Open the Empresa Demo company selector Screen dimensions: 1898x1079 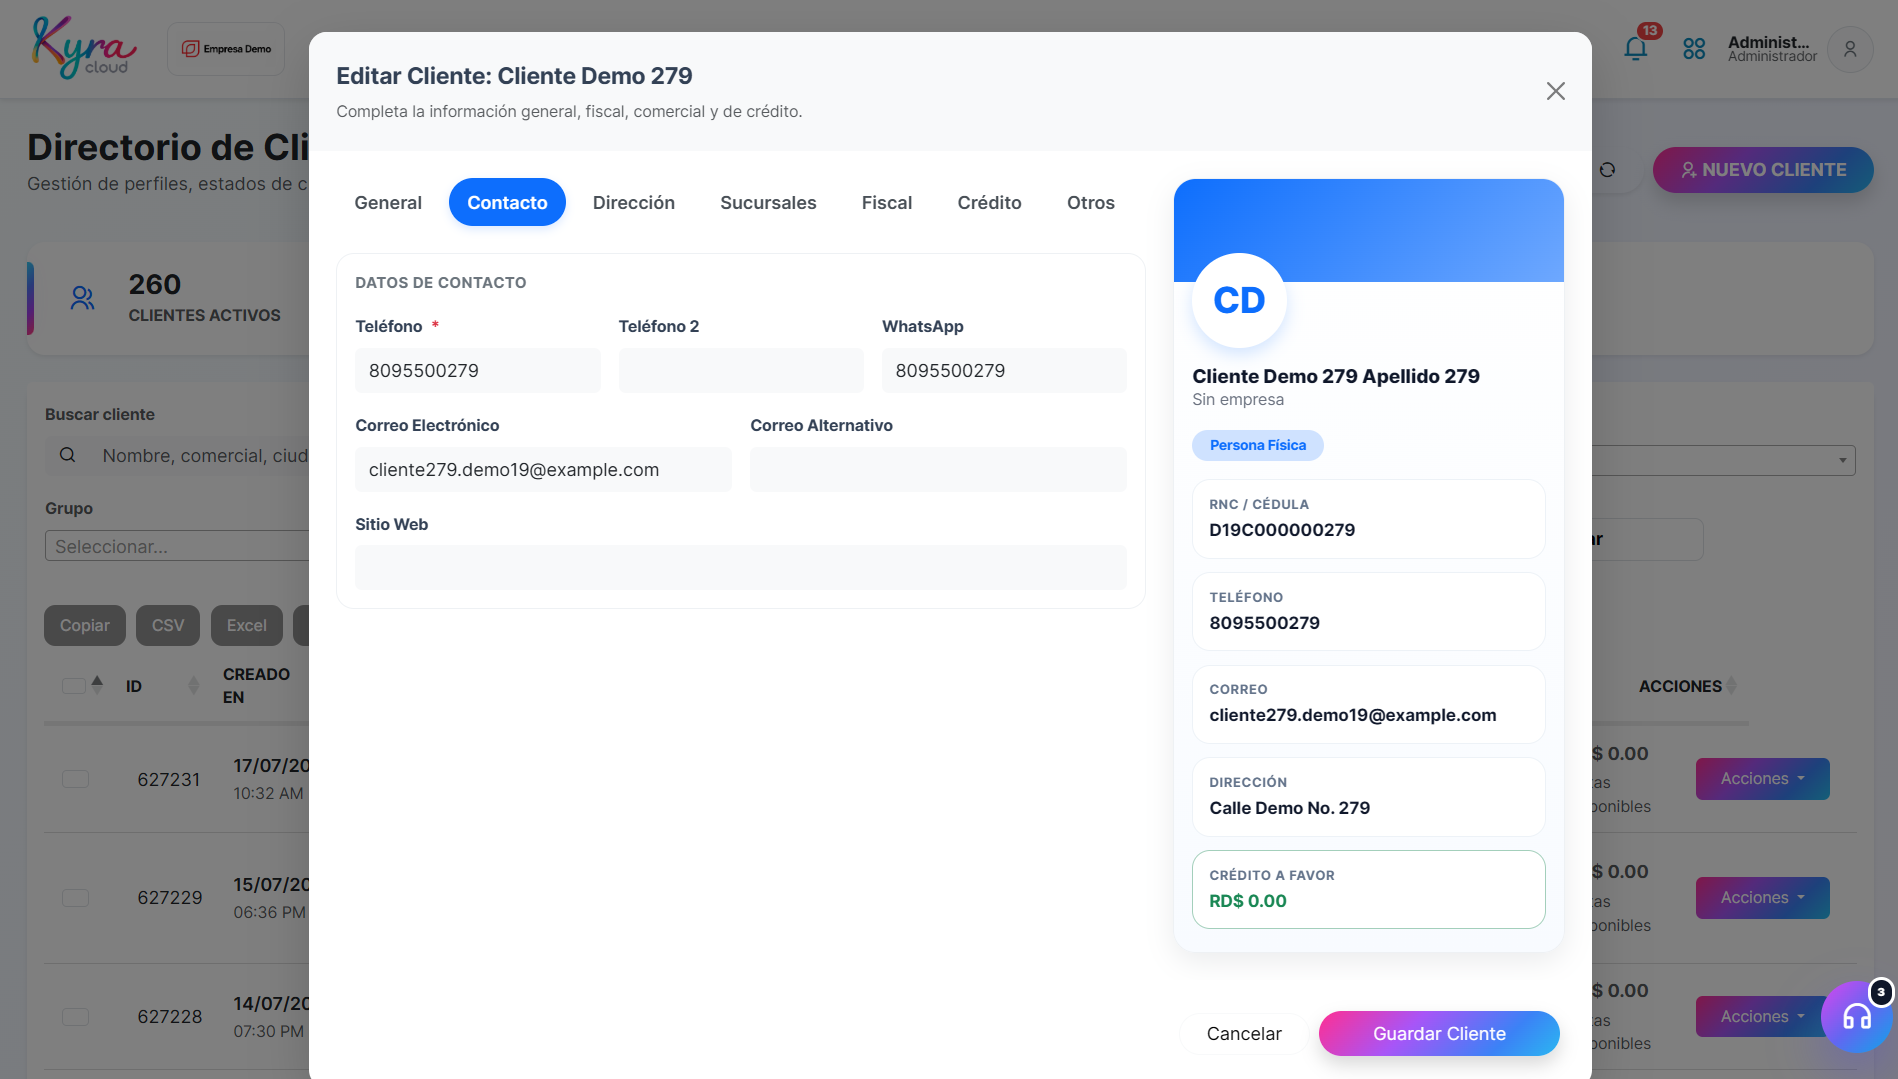click(226, 49)
